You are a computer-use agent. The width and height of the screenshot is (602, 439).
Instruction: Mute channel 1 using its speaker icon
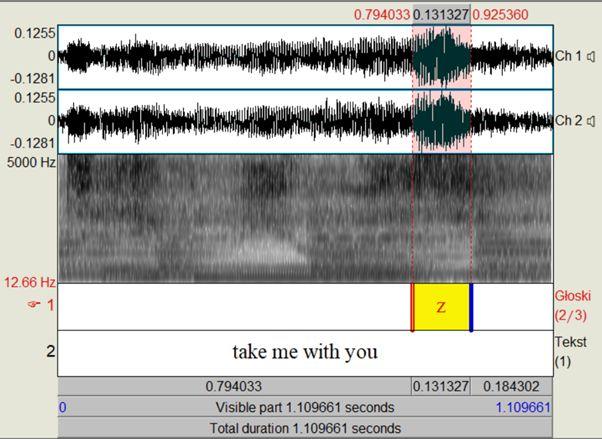tap(591, 57)
